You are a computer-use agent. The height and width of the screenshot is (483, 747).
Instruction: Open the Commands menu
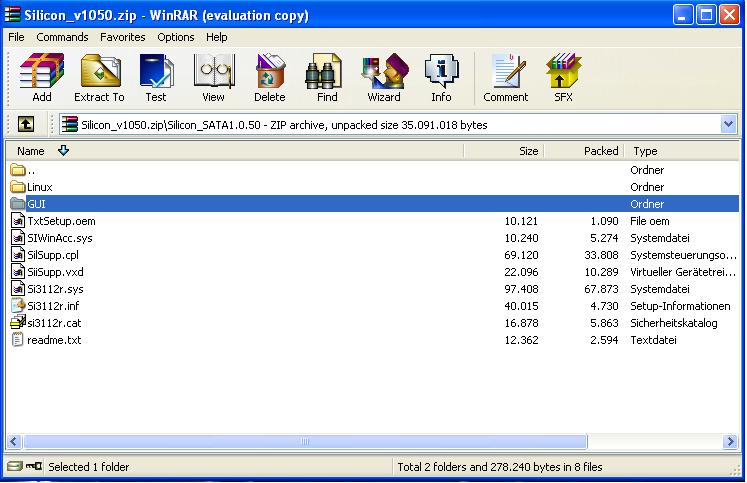coord(62,37)
